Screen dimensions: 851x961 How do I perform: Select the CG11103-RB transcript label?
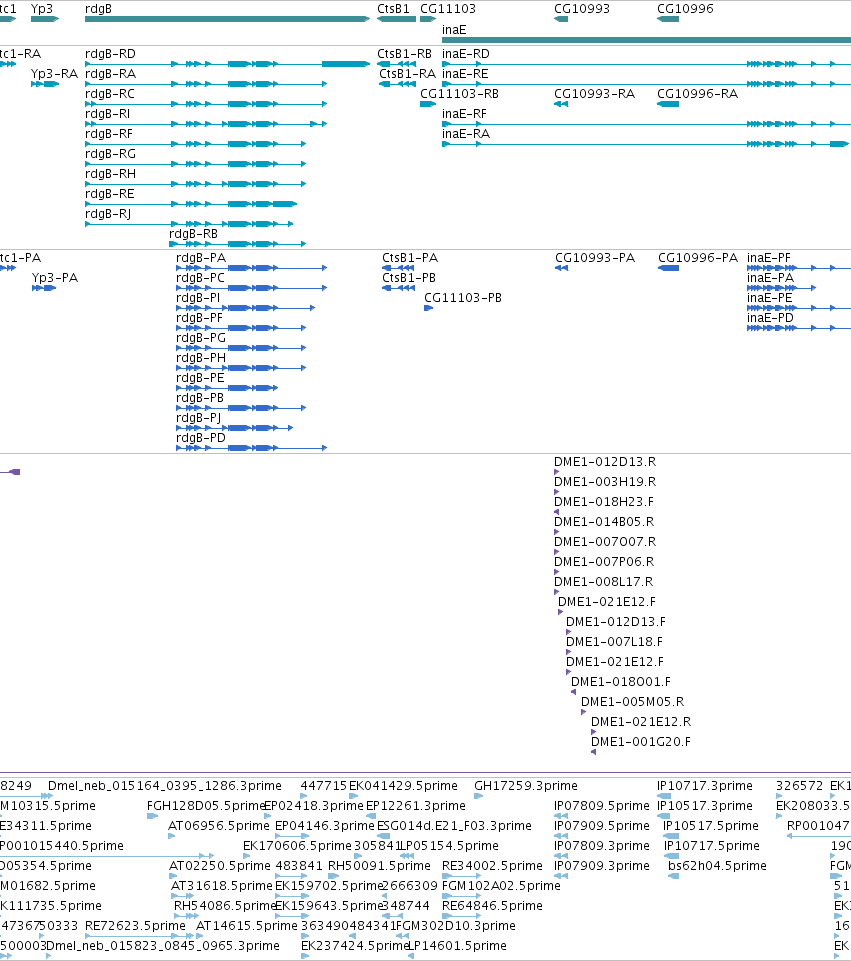(x=460, y=94)
